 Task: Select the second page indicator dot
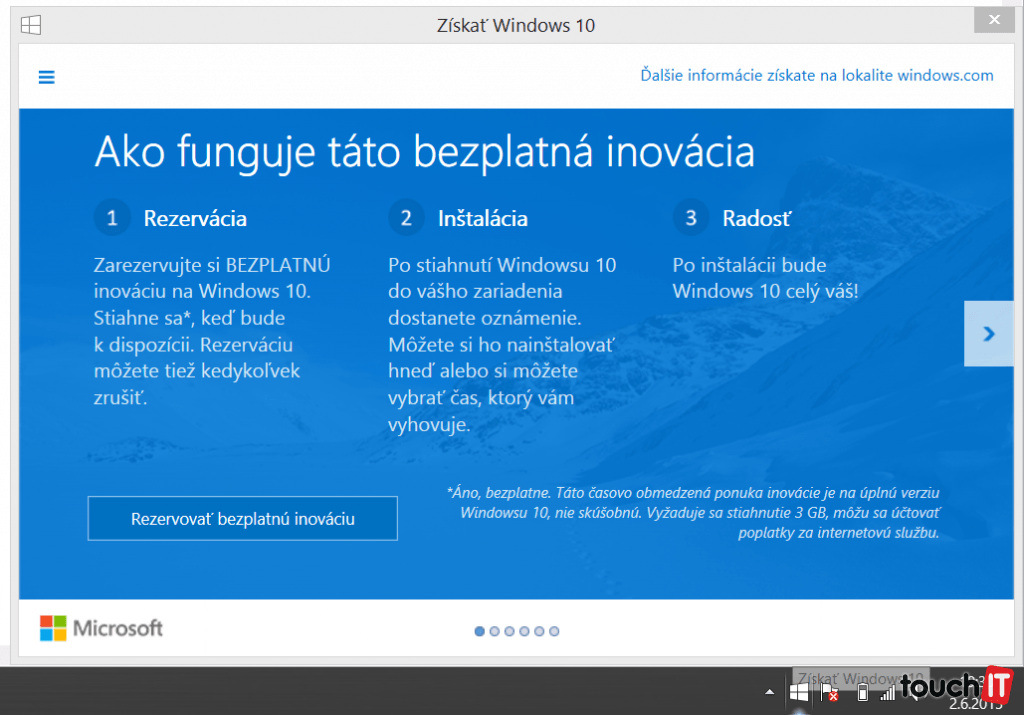click(495, 631)
